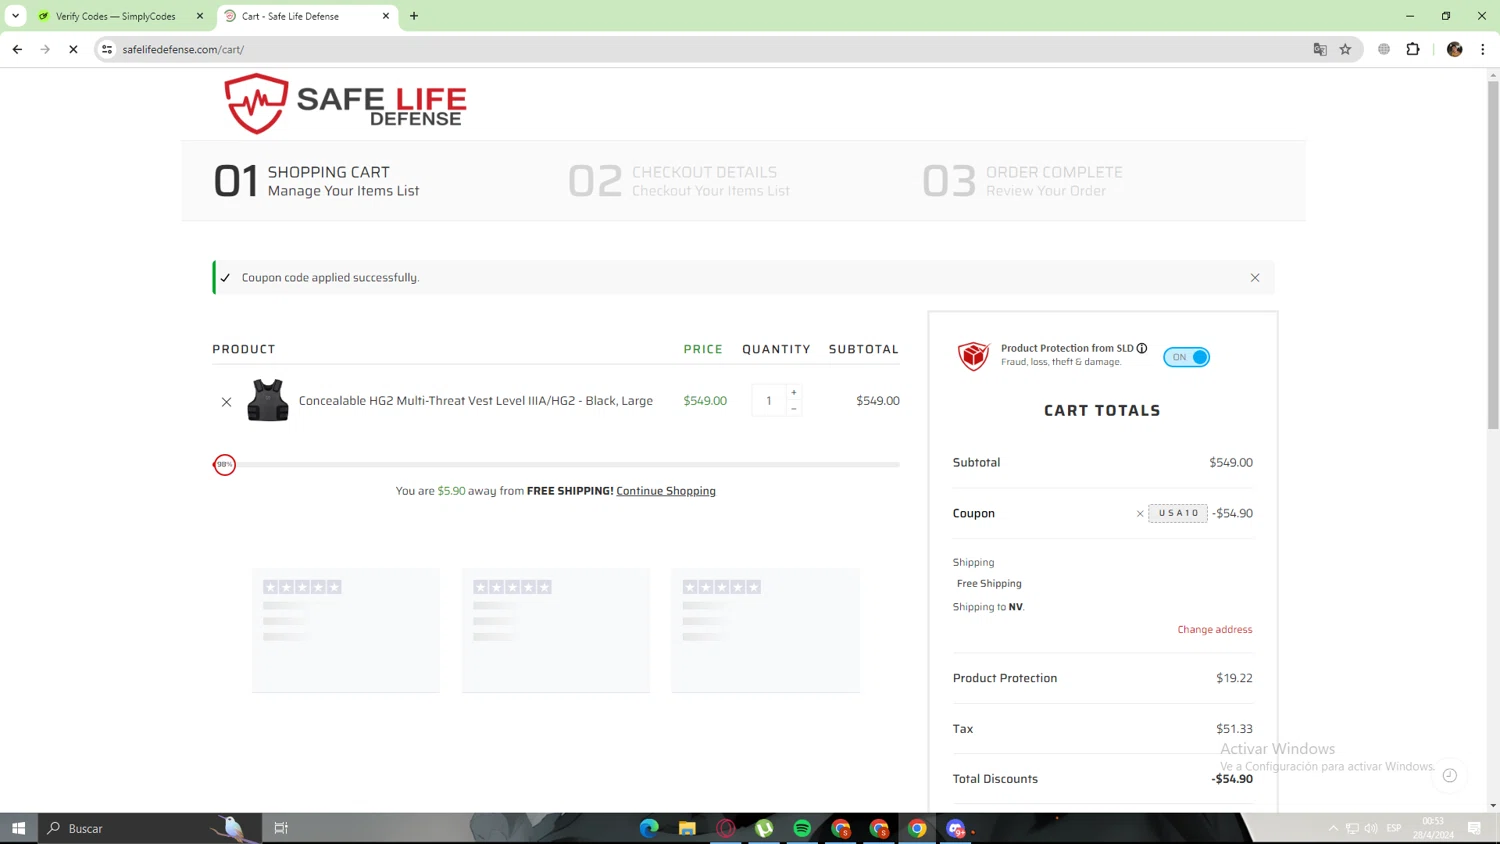This screenshot has width=1500, height=844.
Task: Click the Free Shipping option text
Action: [989, 584]
